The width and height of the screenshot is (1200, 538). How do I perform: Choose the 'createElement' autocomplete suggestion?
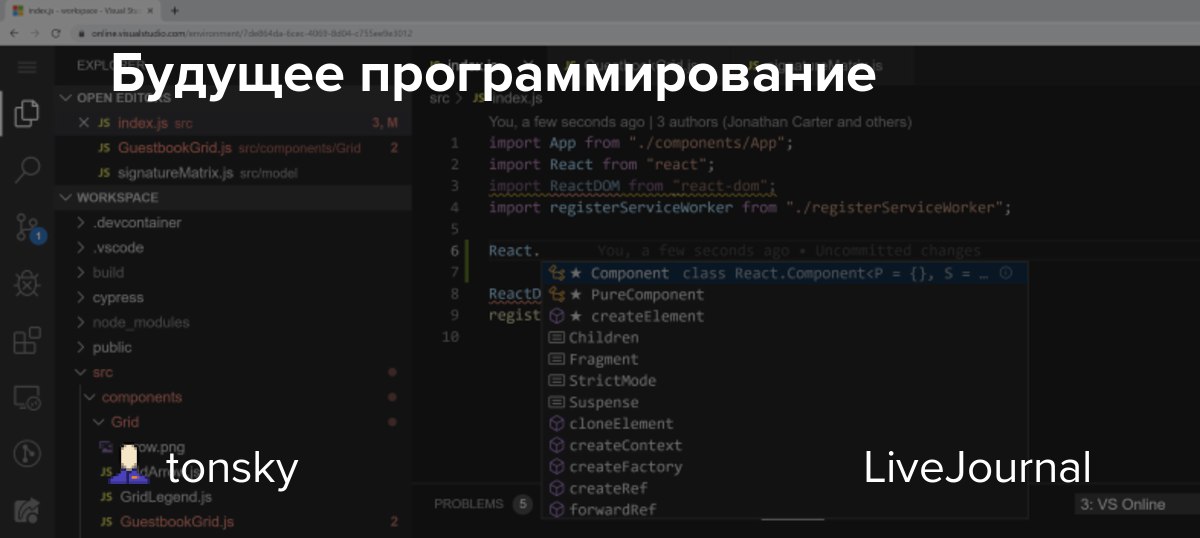pos(784,316)
